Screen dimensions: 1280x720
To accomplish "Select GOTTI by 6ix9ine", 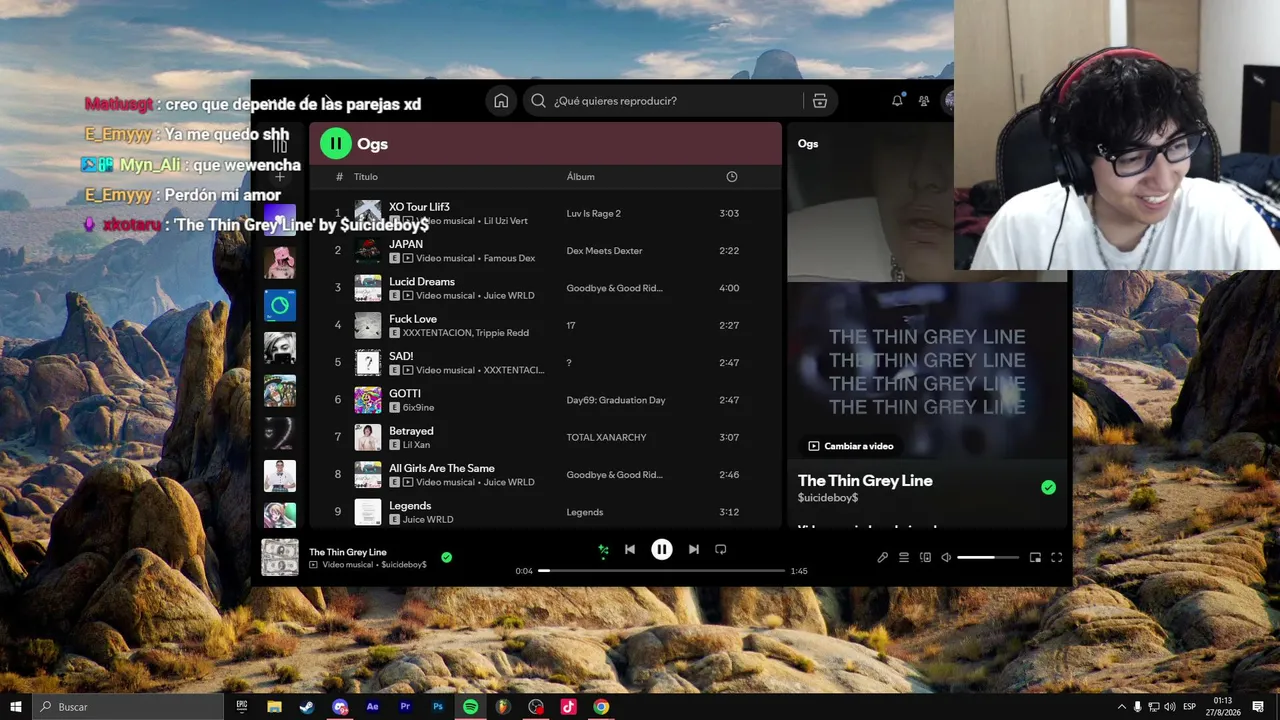I will tap(546, 400).
